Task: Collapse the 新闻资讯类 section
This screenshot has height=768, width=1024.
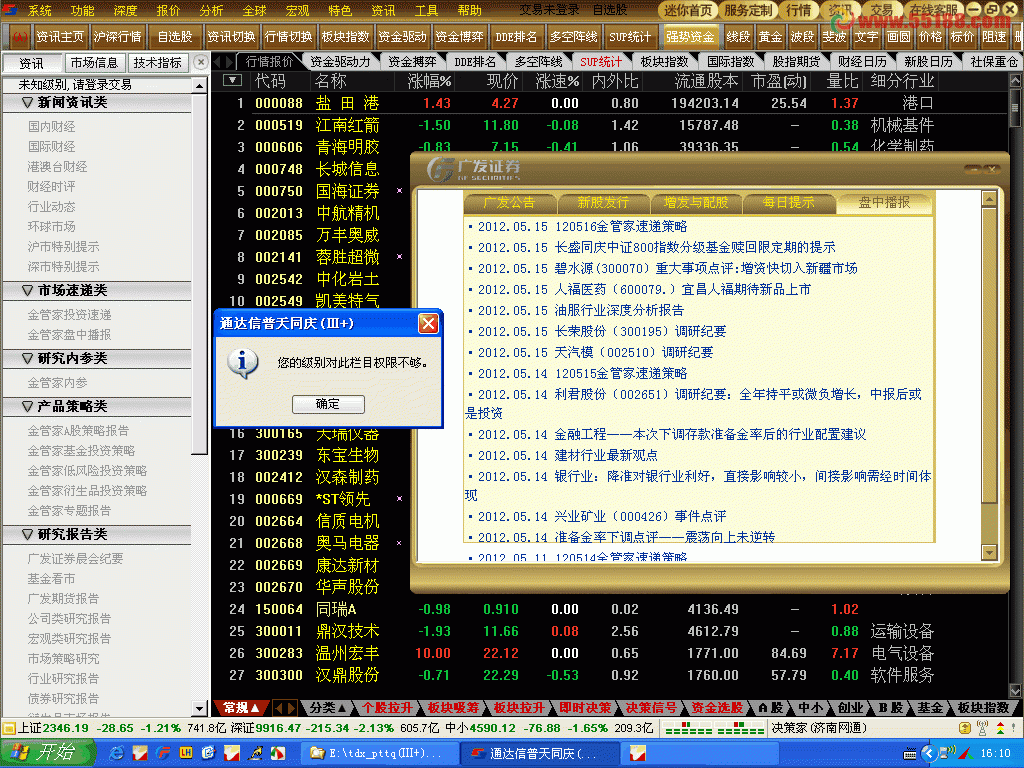Action: (28, 103)
